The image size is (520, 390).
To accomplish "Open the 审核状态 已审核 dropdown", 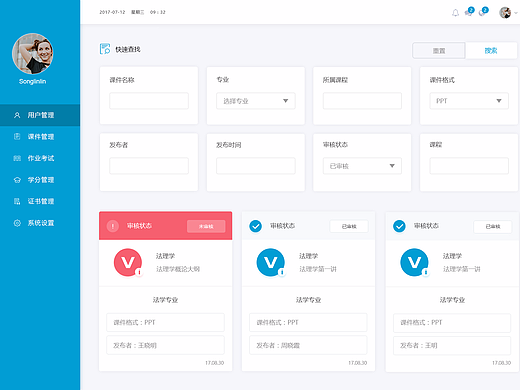I will (x=362, y=166).
